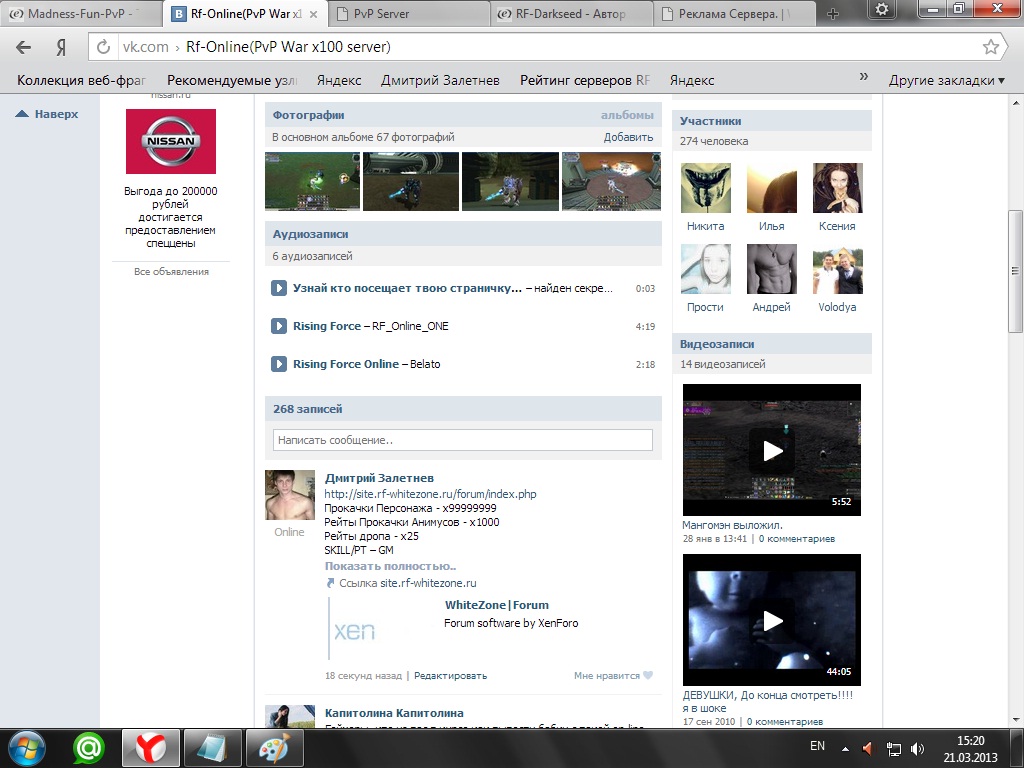Click 'Показать полностью..' to expand post
1024x768 pixels.
point(391,566)
